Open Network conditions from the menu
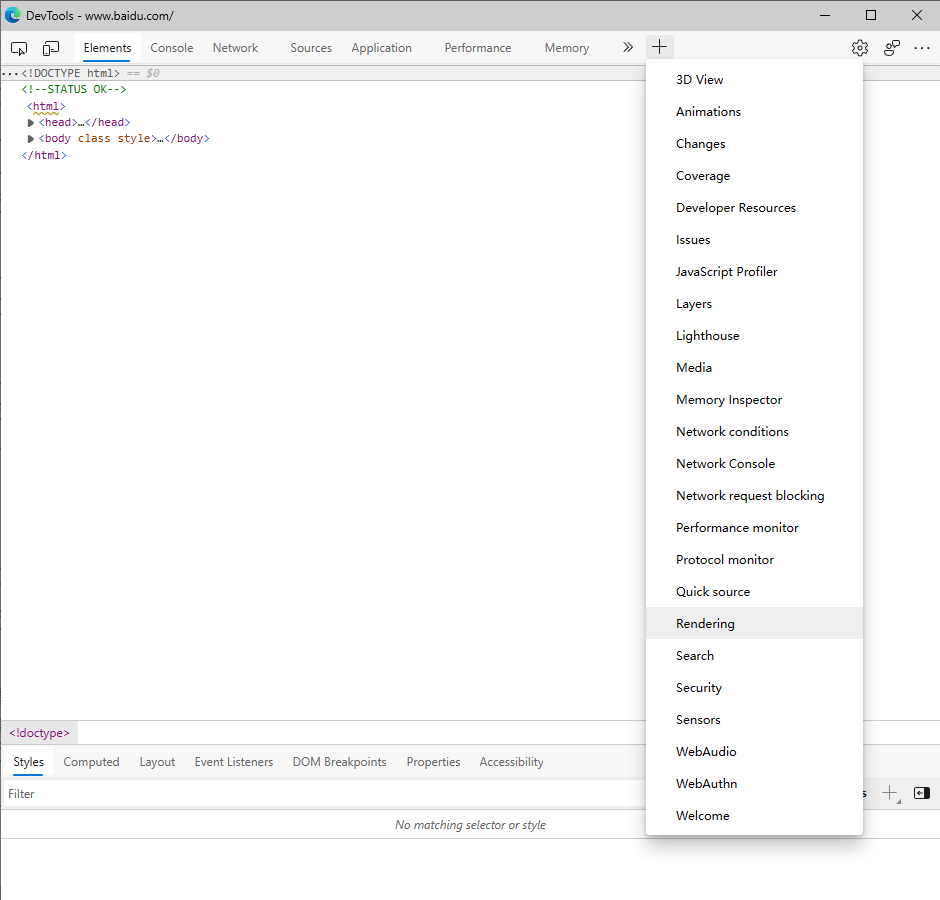 [x=732, y=431]
